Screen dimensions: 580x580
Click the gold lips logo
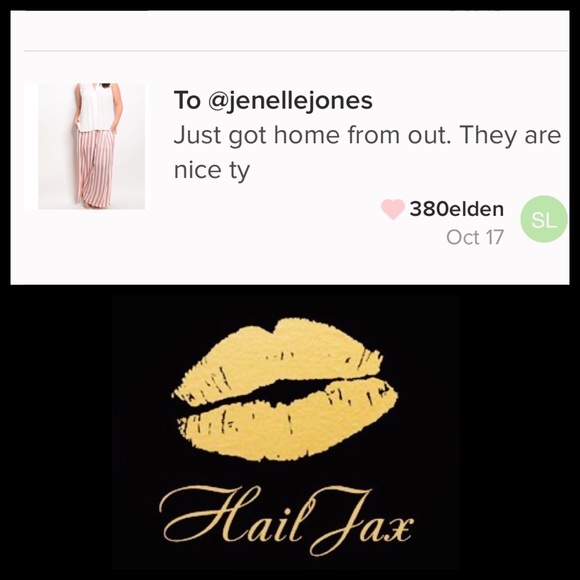(x=285, y=389)
